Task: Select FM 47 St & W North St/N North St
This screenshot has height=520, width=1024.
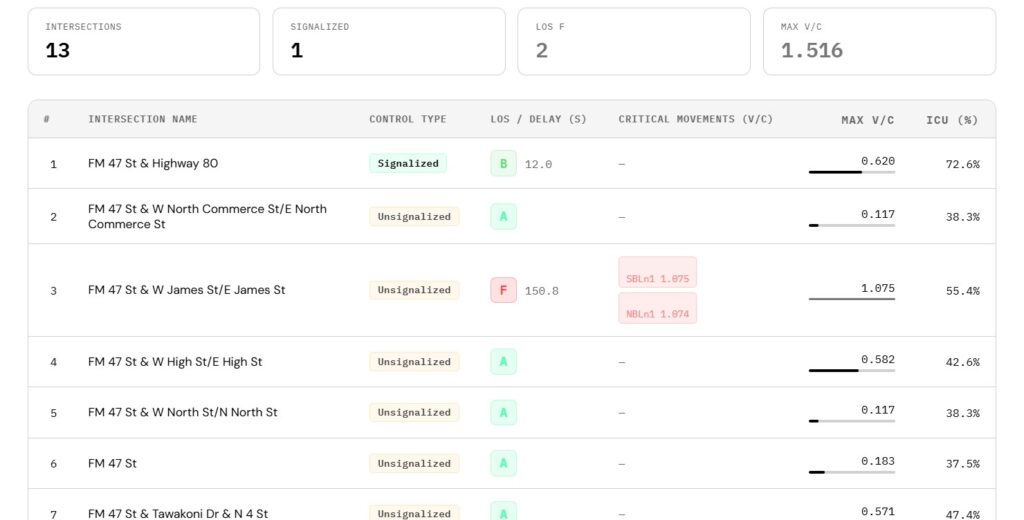Action: point(183,412)
